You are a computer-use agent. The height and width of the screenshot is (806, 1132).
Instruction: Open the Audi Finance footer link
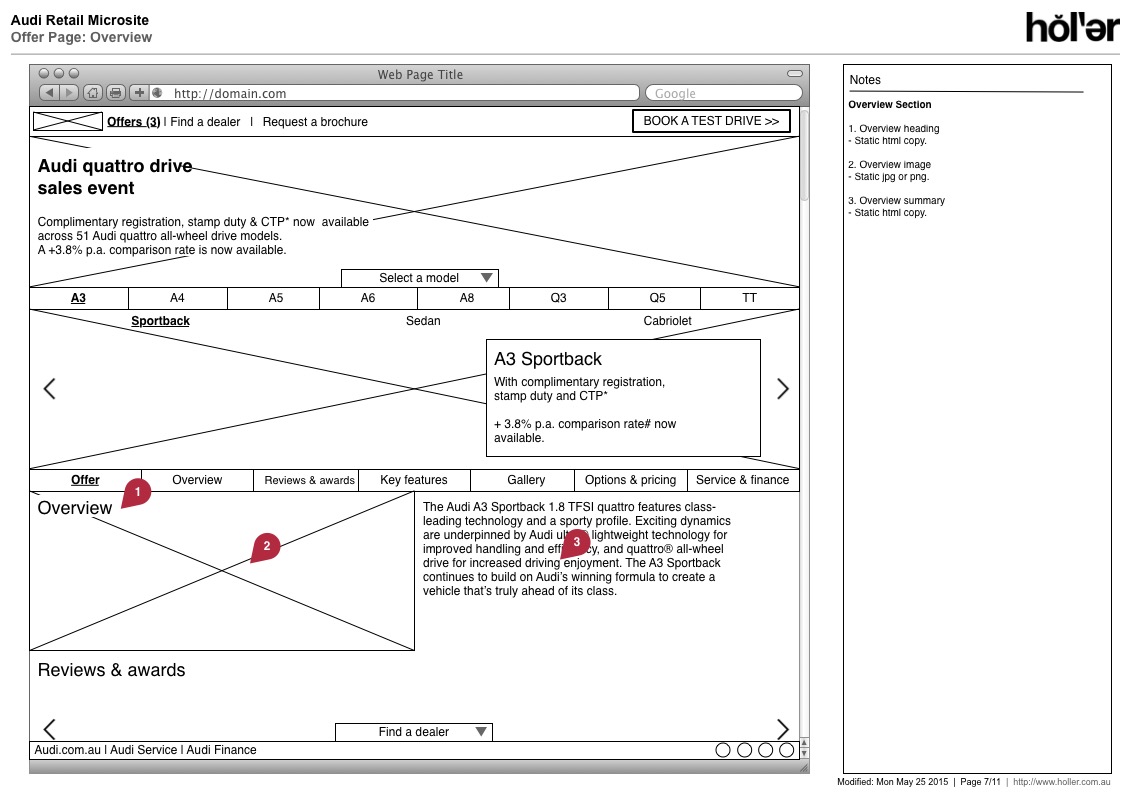coord(221,750)
